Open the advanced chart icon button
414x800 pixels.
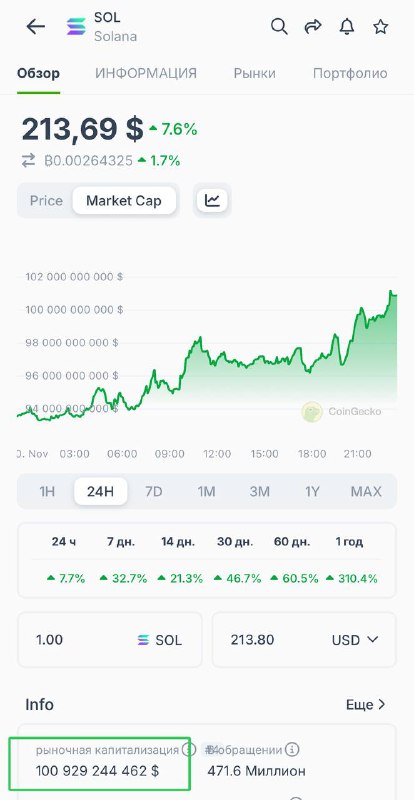point(212,200)
